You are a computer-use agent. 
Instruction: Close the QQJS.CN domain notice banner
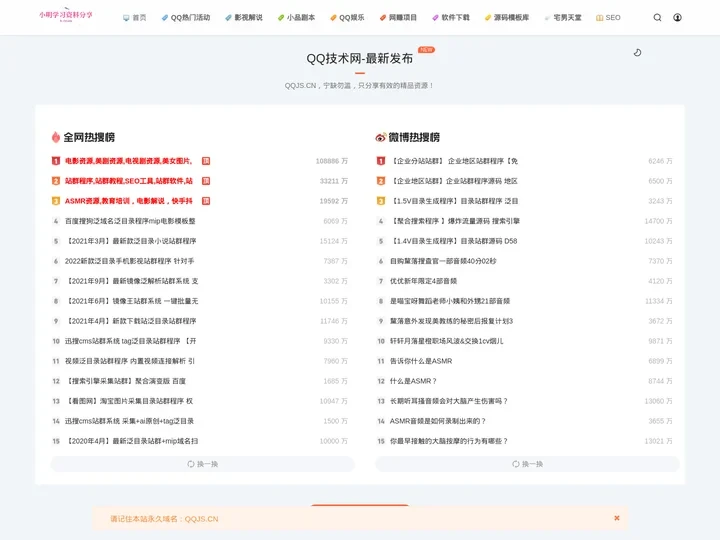[617, 518]
